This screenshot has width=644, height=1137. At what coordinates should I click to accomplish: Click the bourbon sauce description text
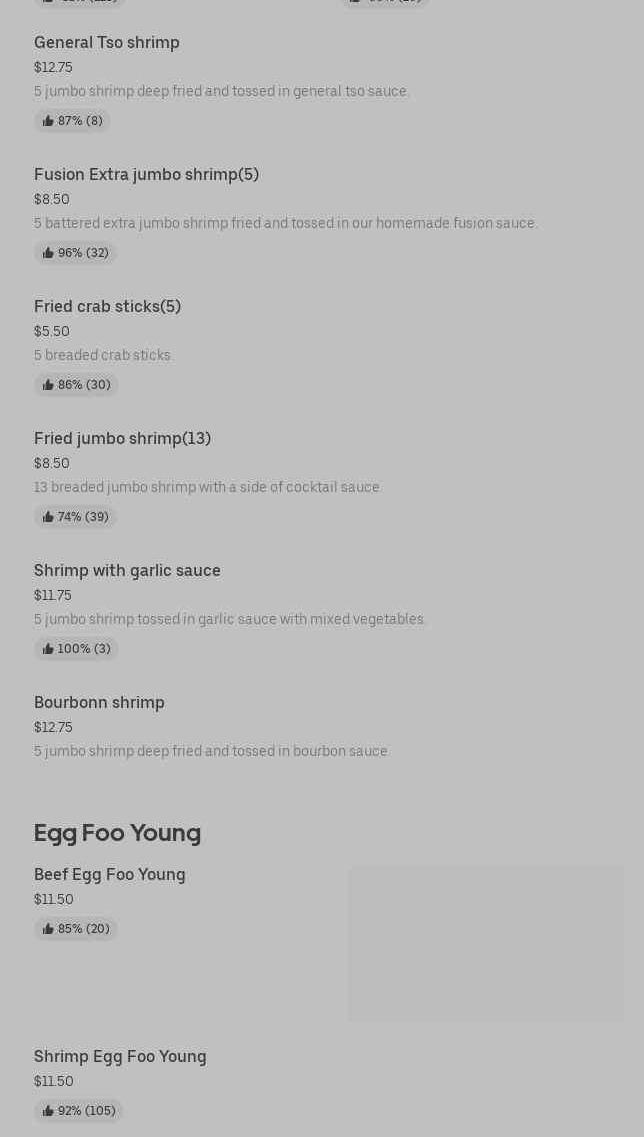pyautogui.click(x=212, y=751)
